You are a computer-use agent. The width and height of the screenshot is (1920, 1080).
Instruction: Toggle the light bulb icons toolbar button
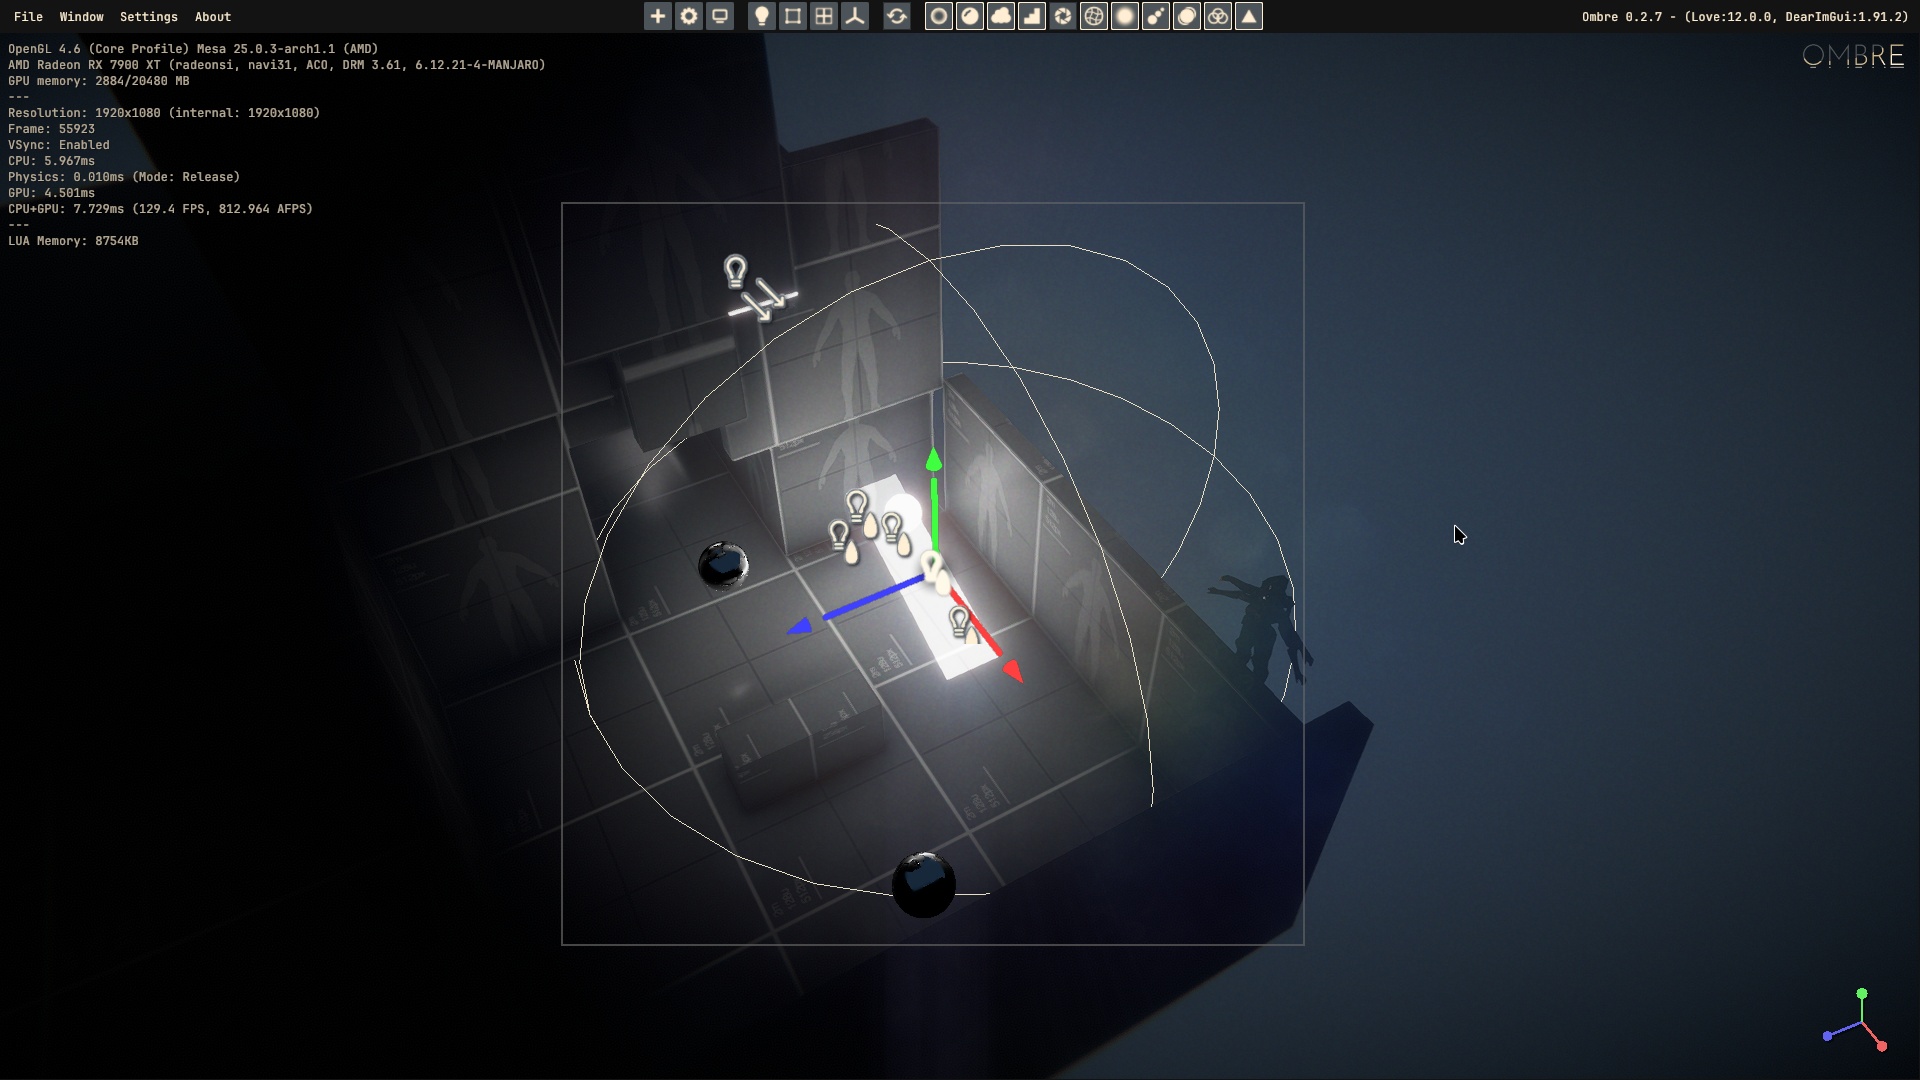point(762,16)
